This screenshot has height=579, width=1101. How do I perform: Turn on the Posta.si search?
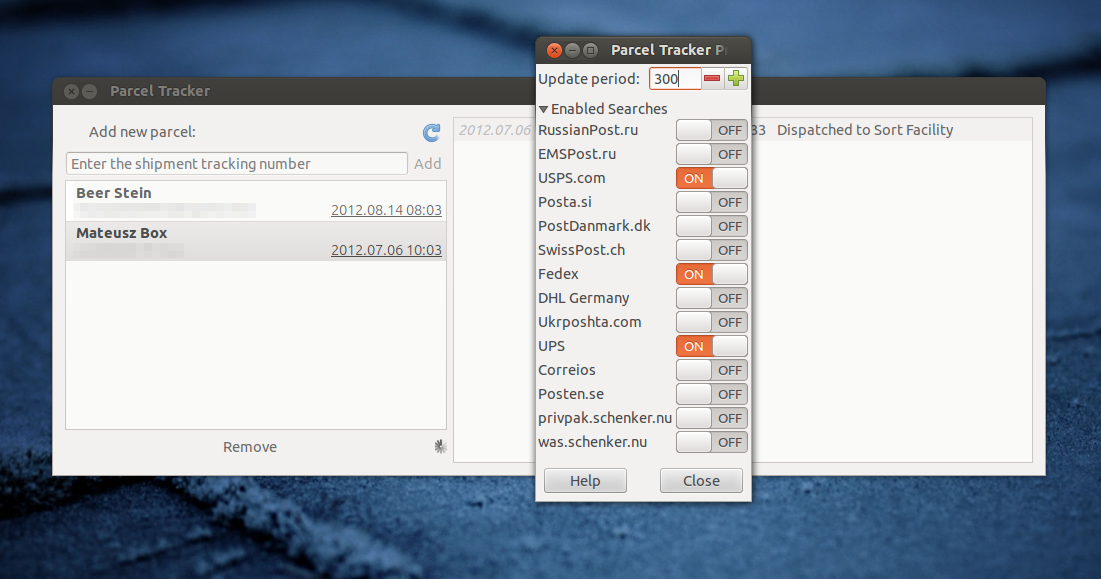coord(711,202)
